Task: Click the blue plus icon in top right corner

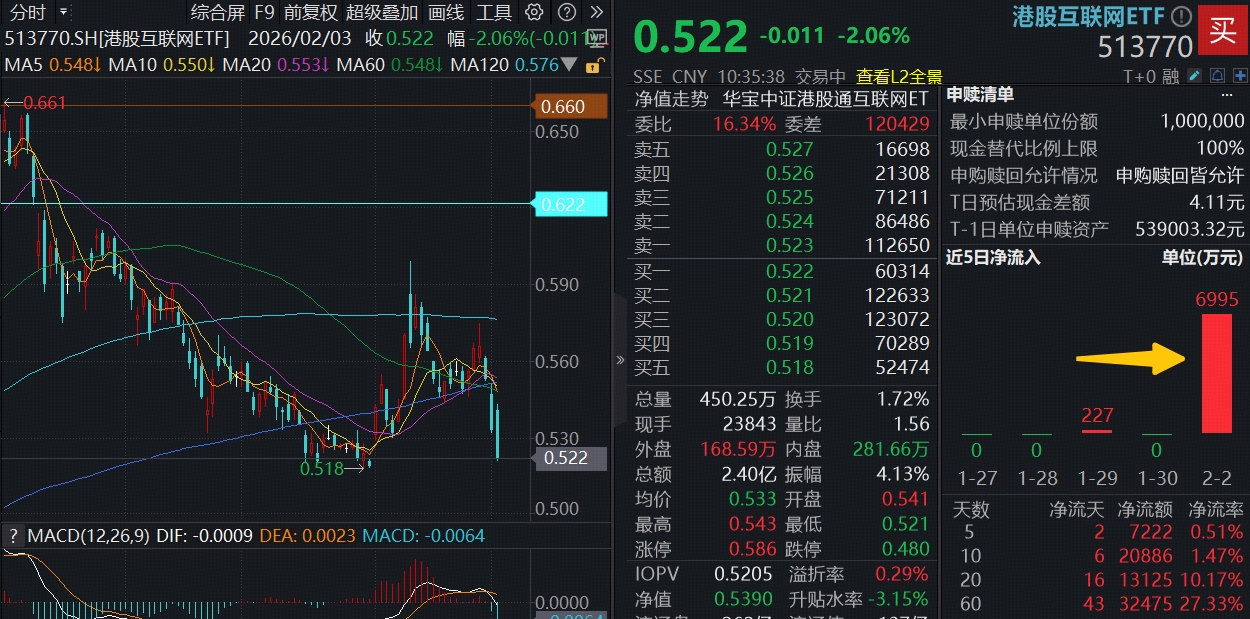Action: click(x=1241, y=74)
